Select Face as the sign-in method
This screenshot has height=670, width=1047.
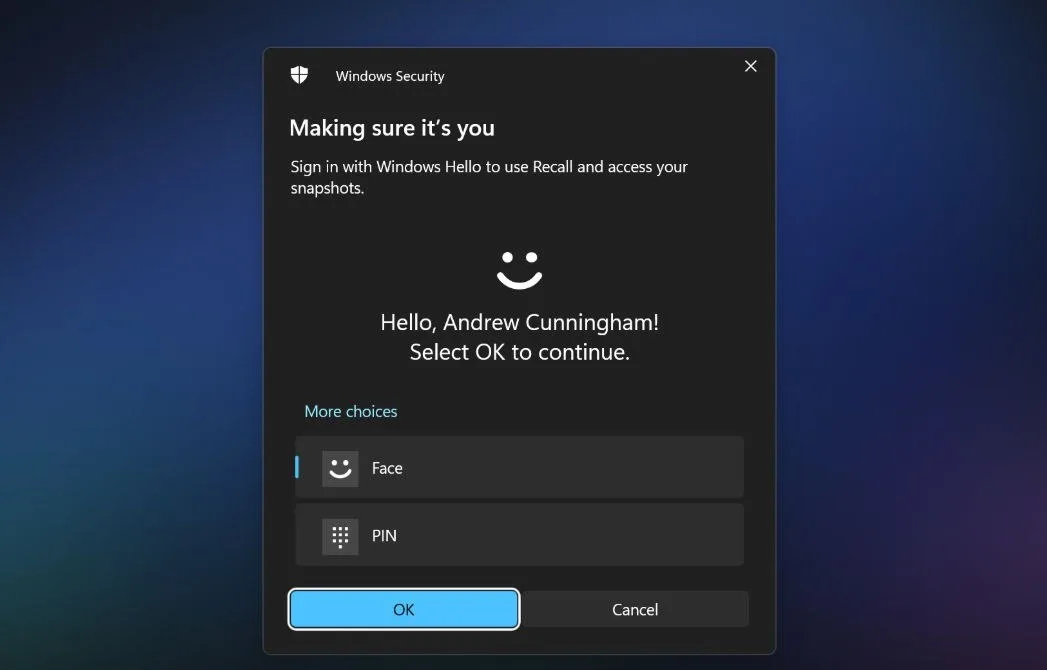518,467
